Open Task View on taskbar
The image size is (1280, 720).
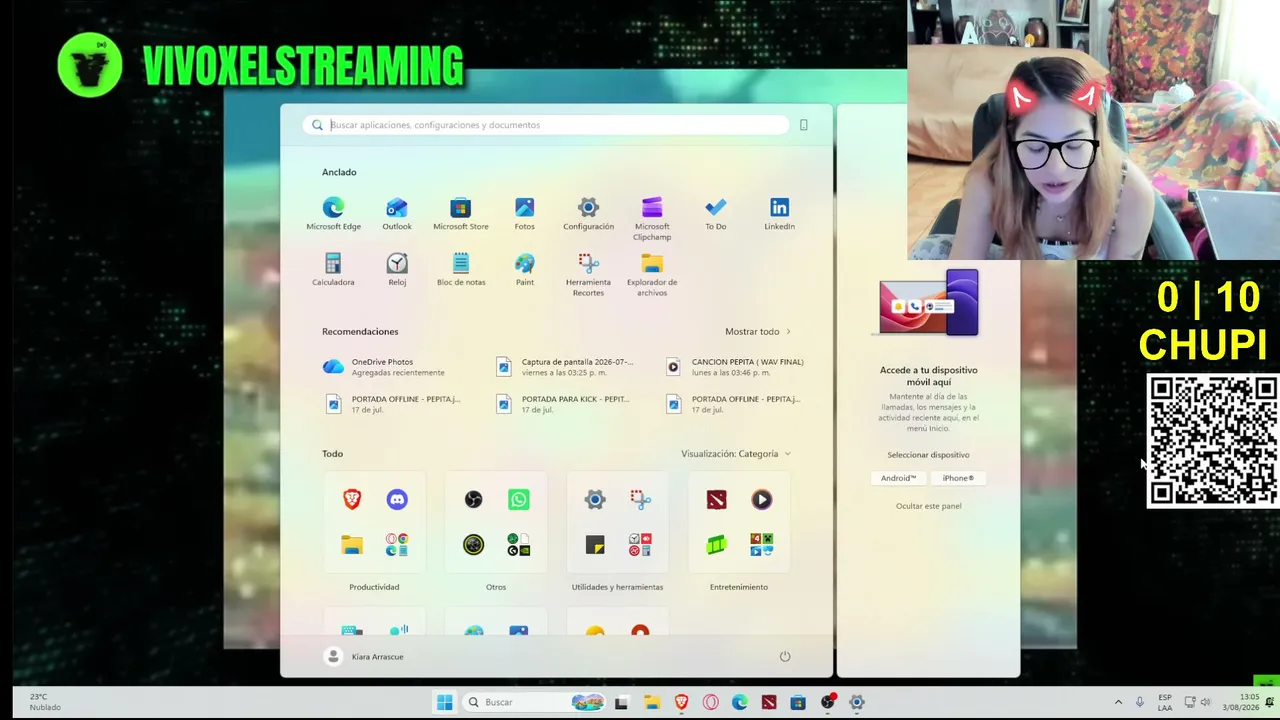click(621, 702)
